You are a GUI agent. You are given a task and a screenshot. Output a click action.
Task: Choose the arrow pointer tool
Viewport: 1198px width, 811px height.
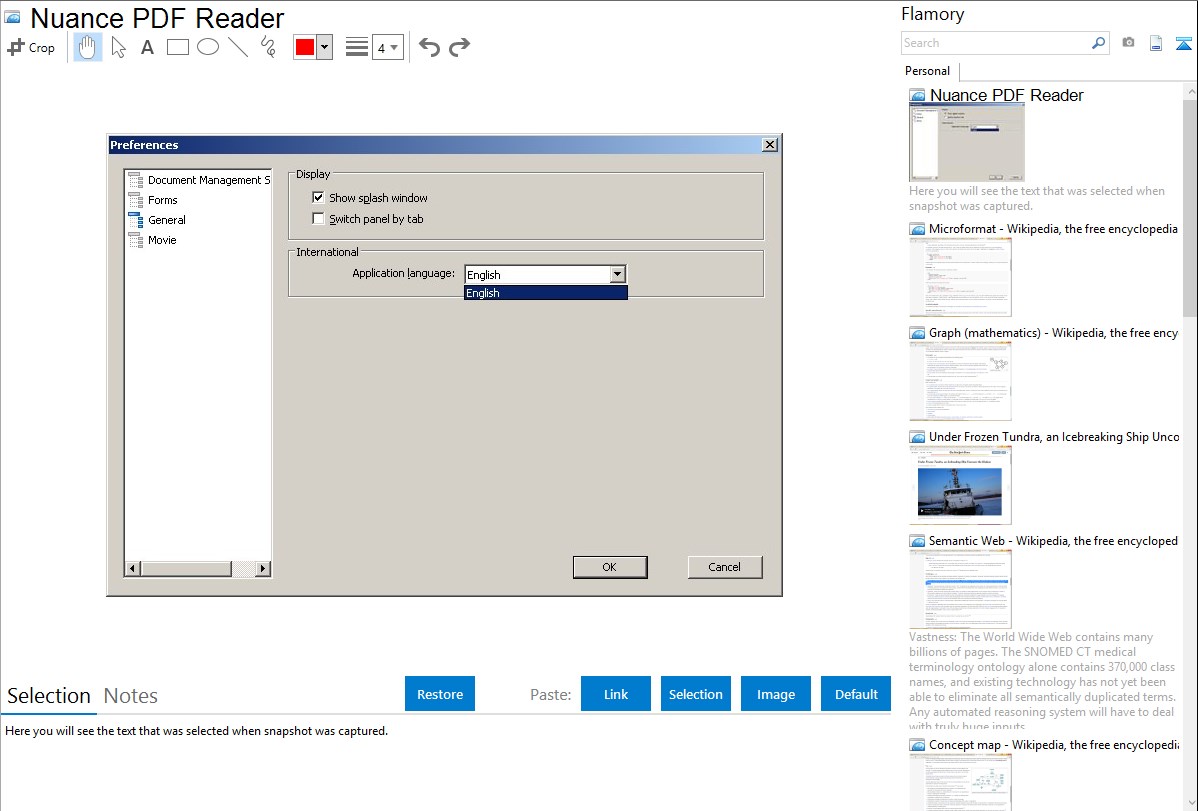tap(118, 47)
